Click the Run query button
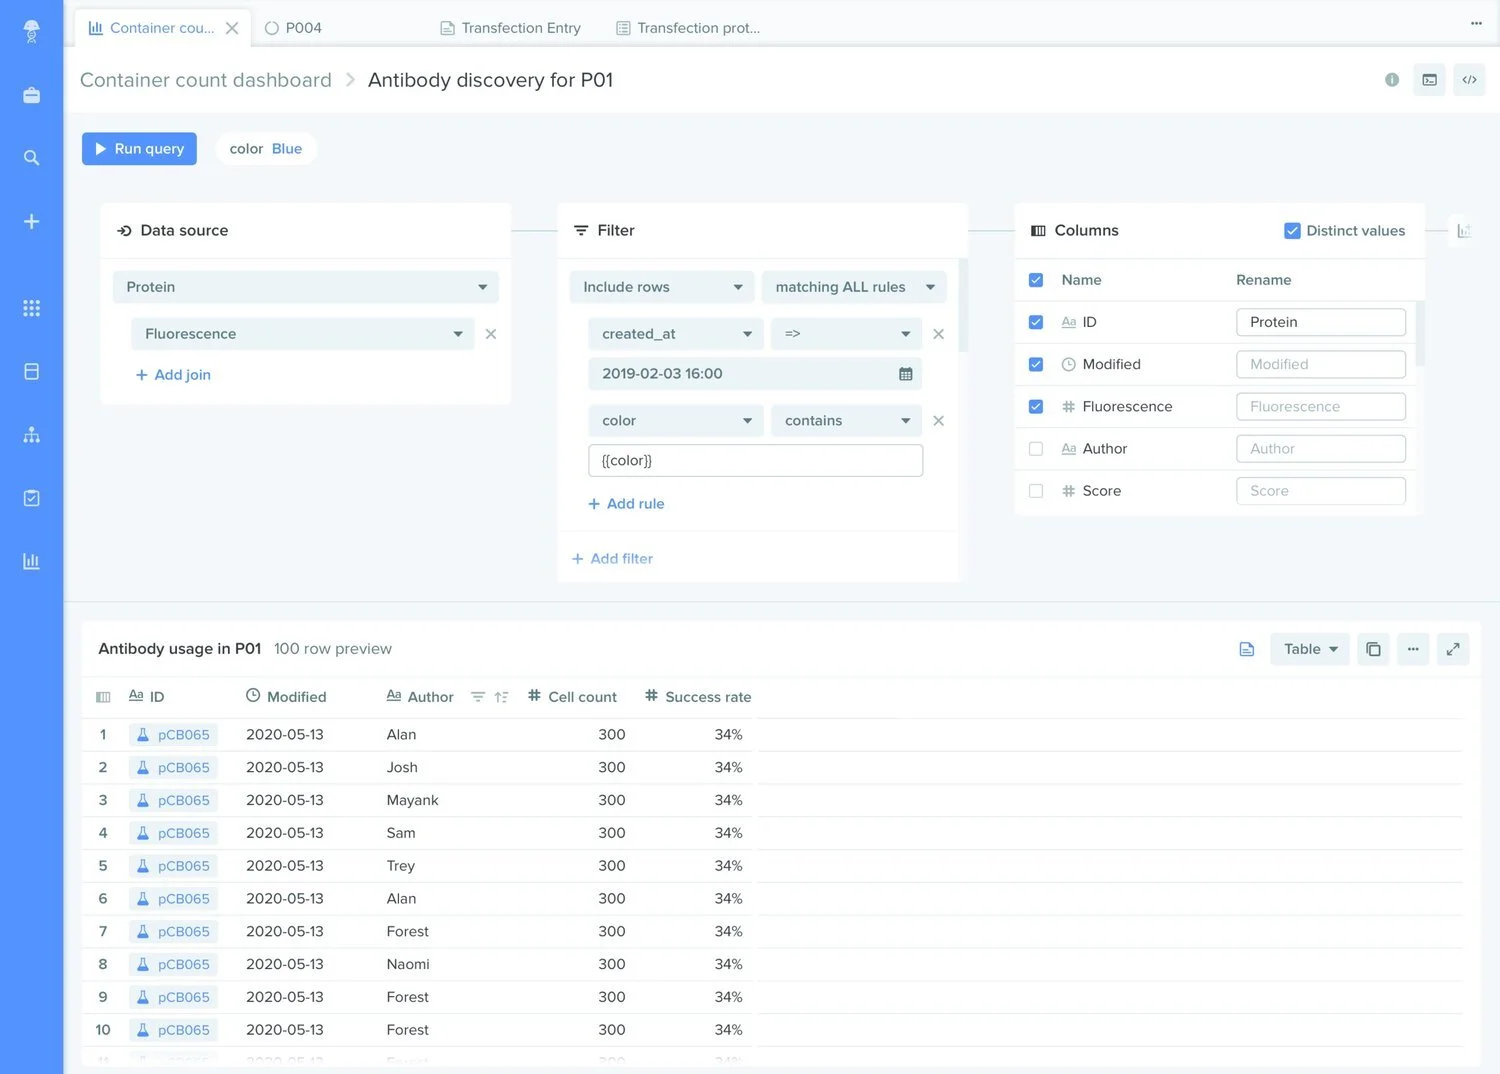 point(139,149)
